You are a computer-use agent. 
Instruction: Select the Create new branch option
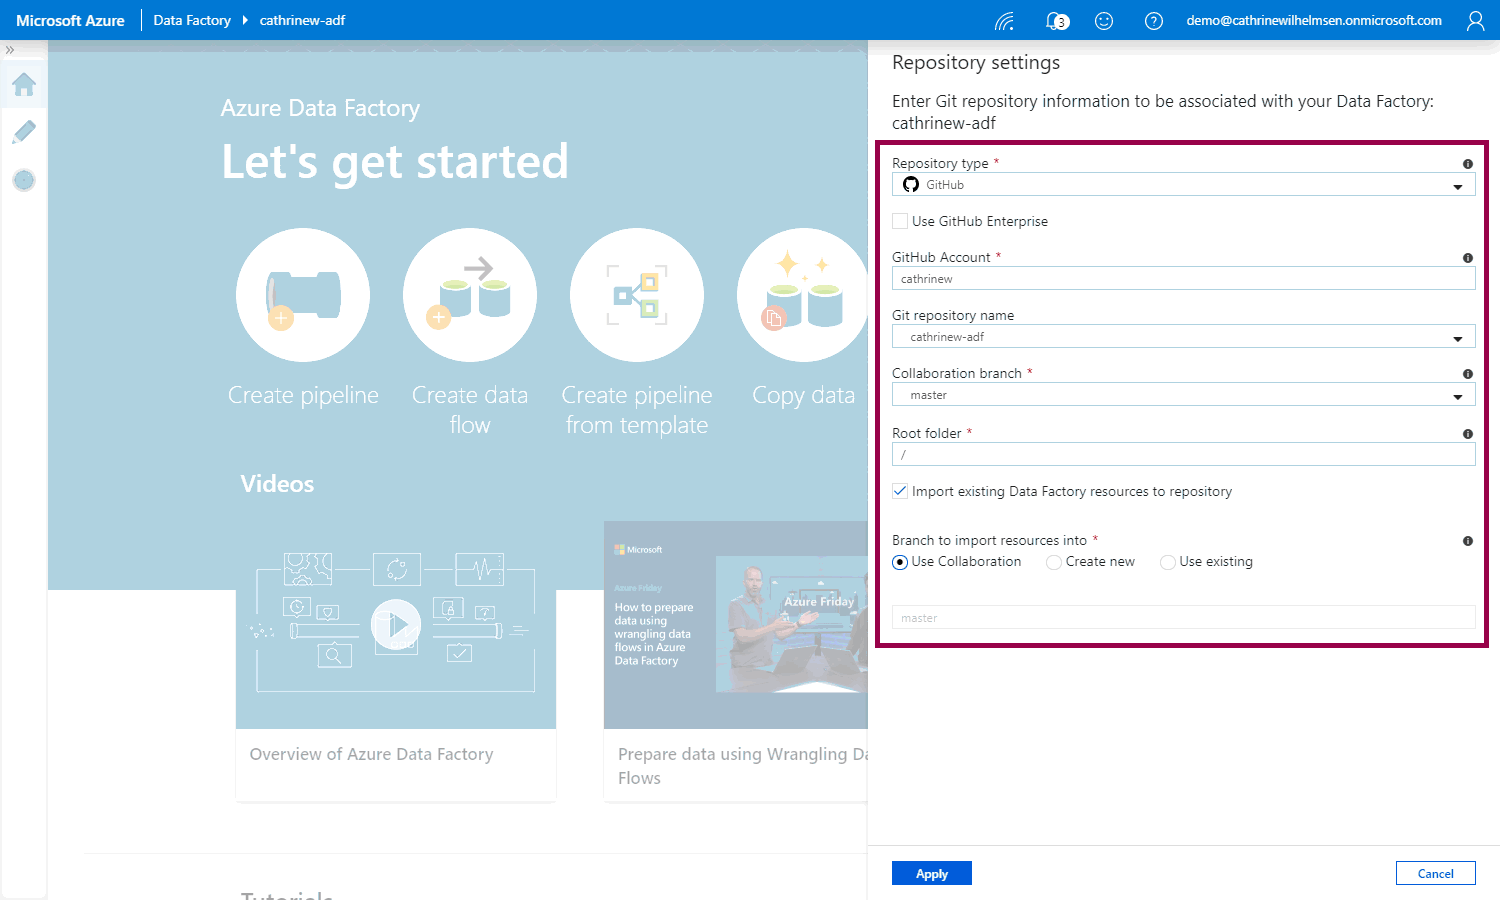[x=1054, y=562]
